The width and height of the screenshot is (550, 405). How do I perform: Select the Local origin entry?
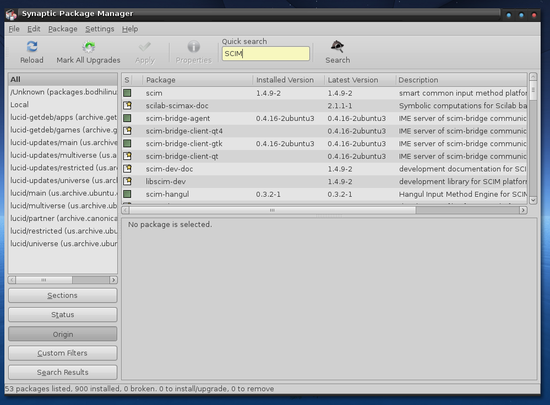(x=63, y=104)
